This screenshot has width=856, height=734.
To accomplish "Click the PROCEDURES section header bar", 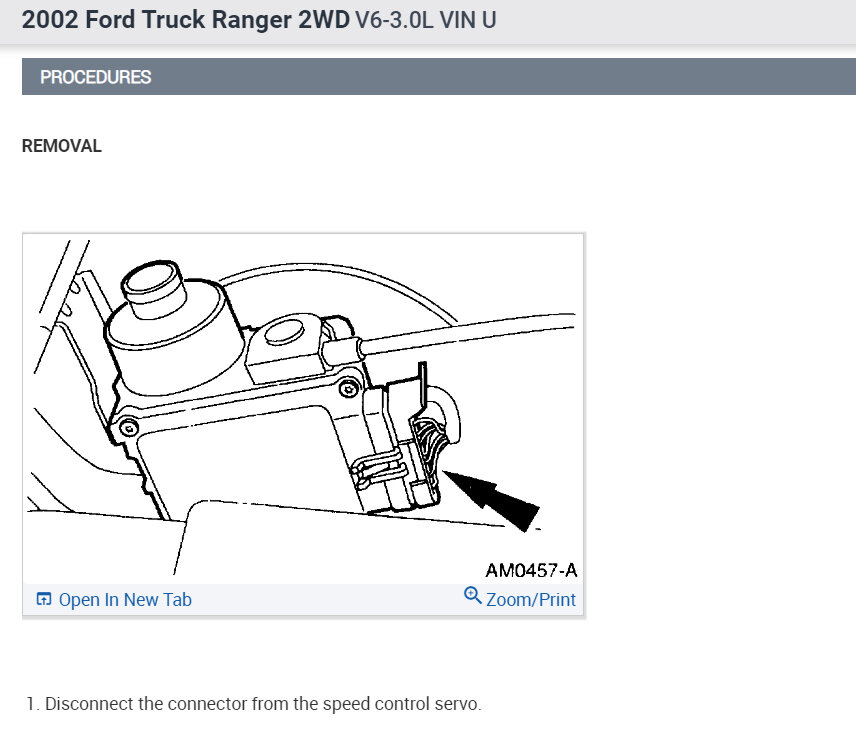I will [x=439, y=76].
